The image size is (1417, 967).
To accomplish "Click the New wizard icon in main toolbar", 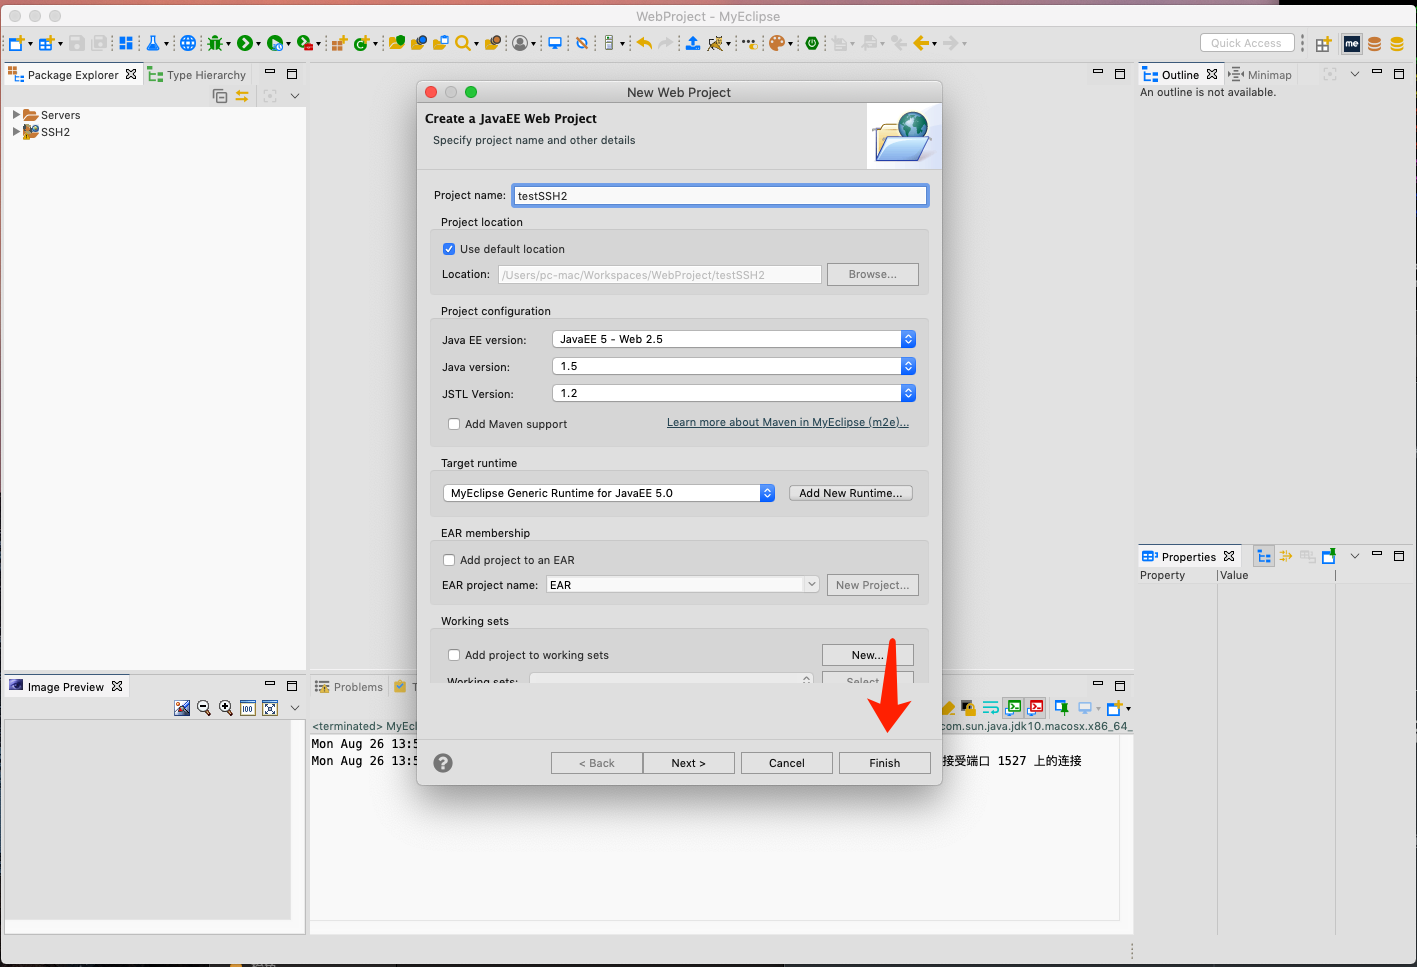I will pyautogui.click(x=16, y=43).
